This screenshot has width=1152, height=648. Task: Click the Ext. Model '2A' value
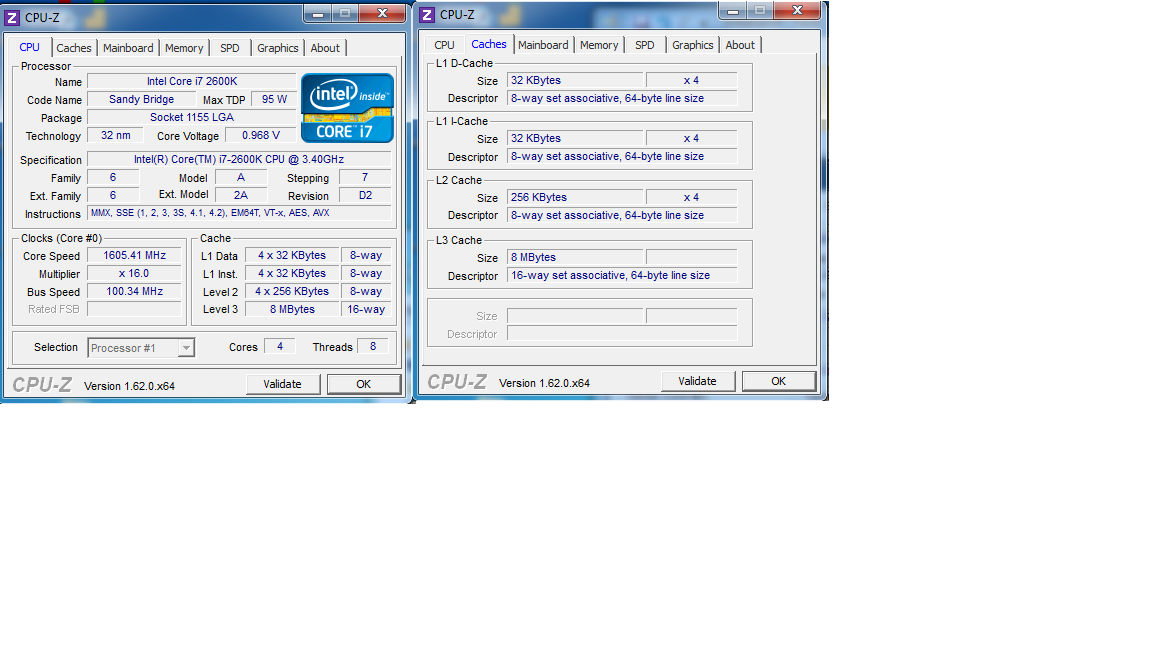click(241, 195)
